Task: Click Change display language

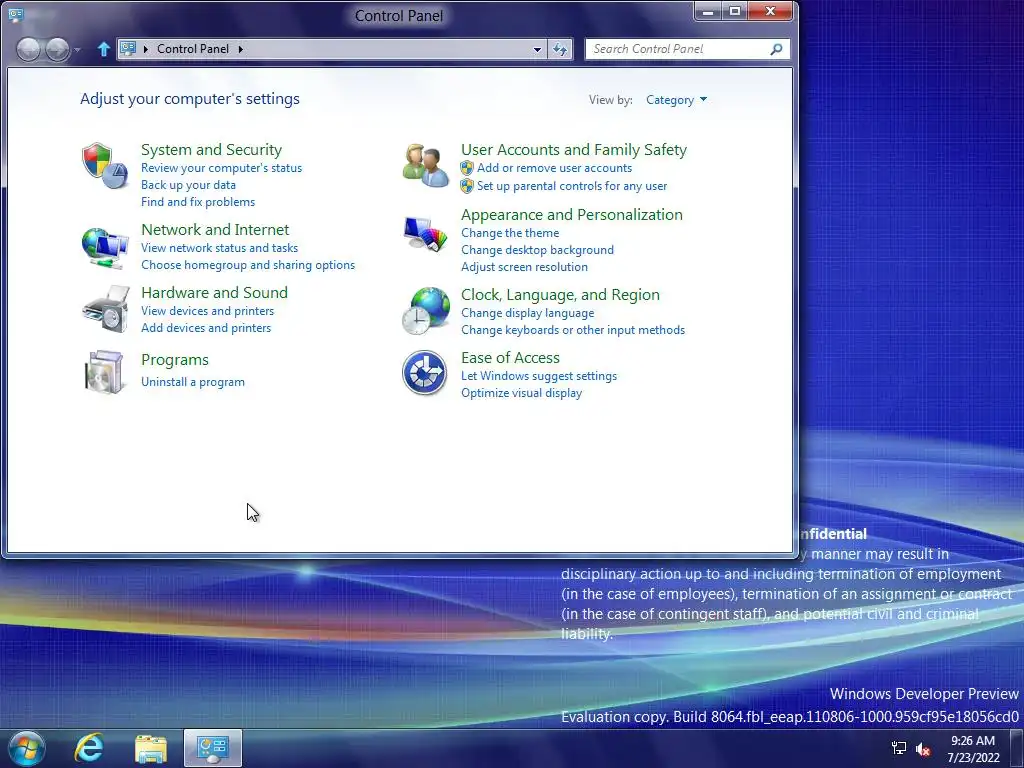Action: [x=528, y=313]
